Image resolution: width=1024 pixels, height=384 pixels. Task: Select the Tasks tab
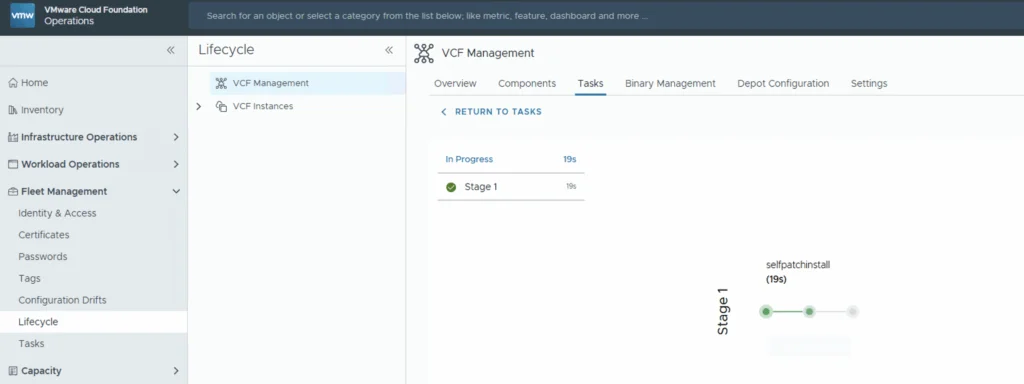590,84
